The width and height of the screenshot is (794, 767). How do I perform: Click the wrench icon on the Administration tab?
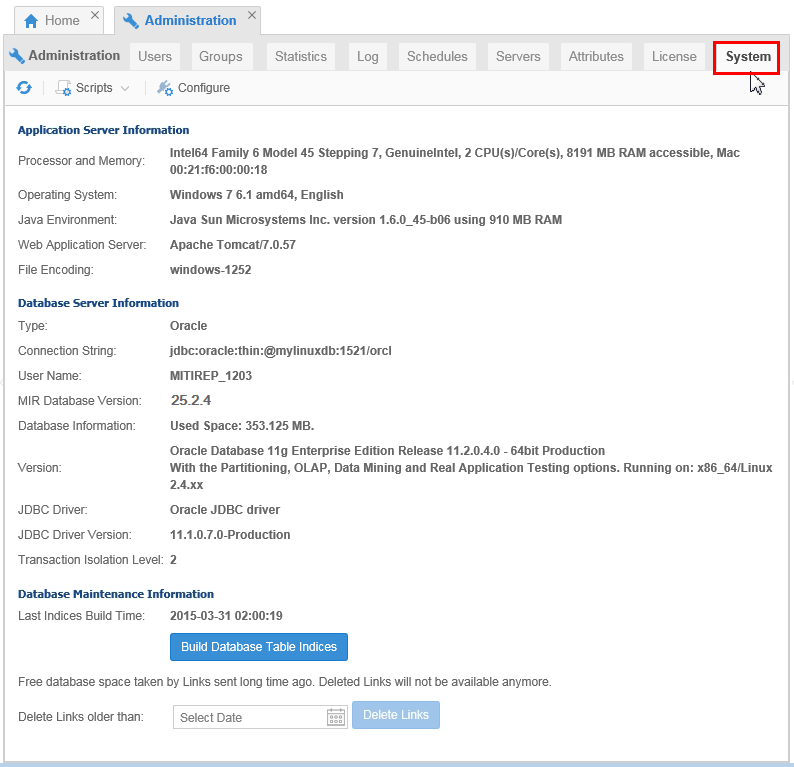[131, 21]
